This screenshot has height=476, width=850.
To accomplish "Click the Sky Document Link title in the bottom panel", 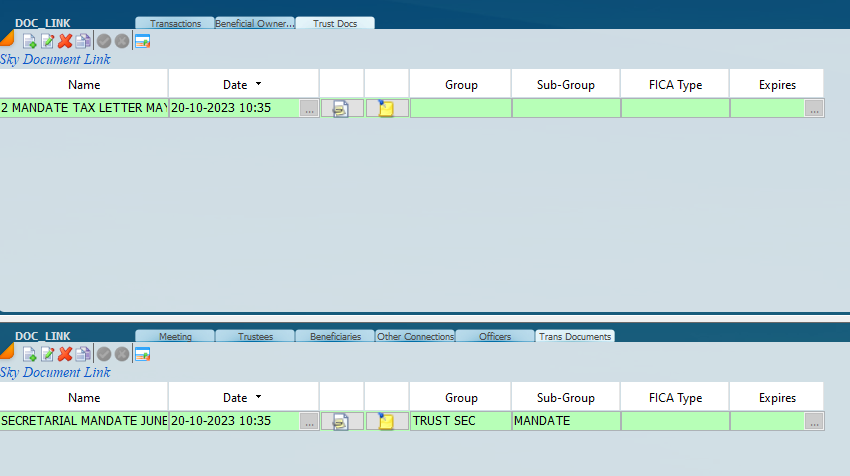I will click(x=56, y=372).
